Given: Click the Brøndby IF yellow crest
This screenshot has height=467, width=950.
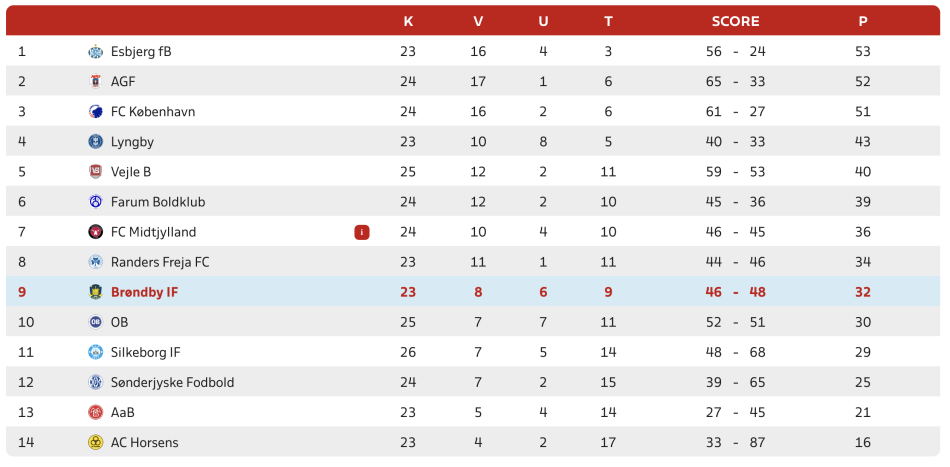Looking at the screenshot, I should [x=95, y=292].
